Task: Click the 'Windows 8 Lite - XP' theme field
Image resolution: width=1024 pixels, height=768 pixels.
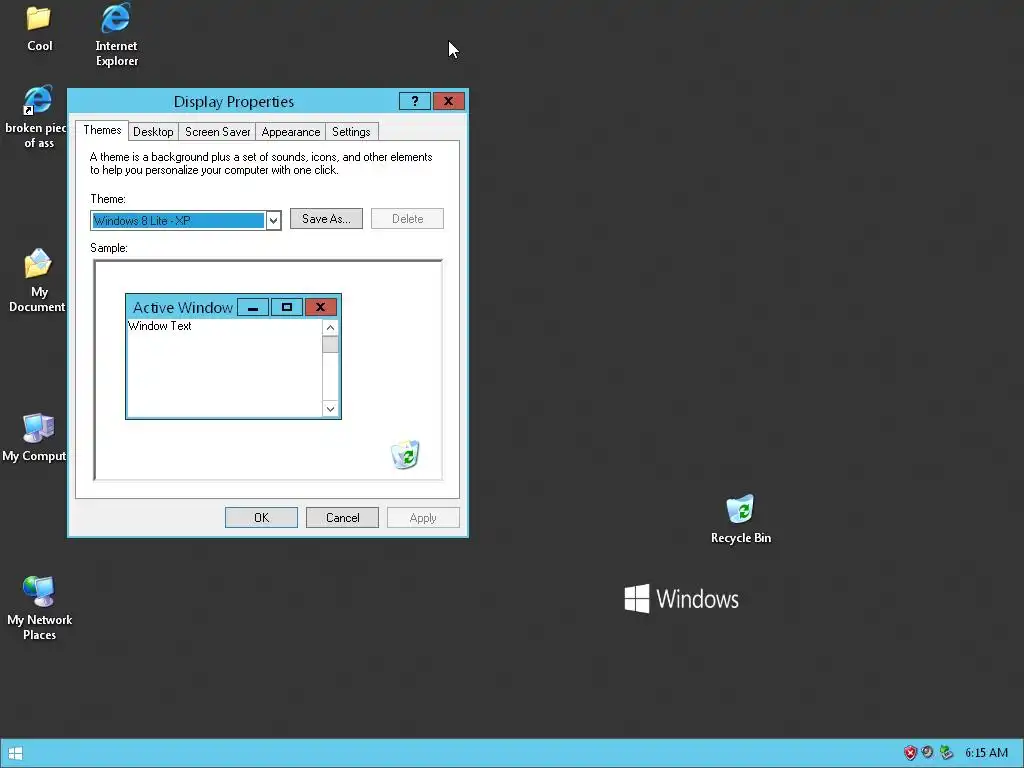Action: 178,221
